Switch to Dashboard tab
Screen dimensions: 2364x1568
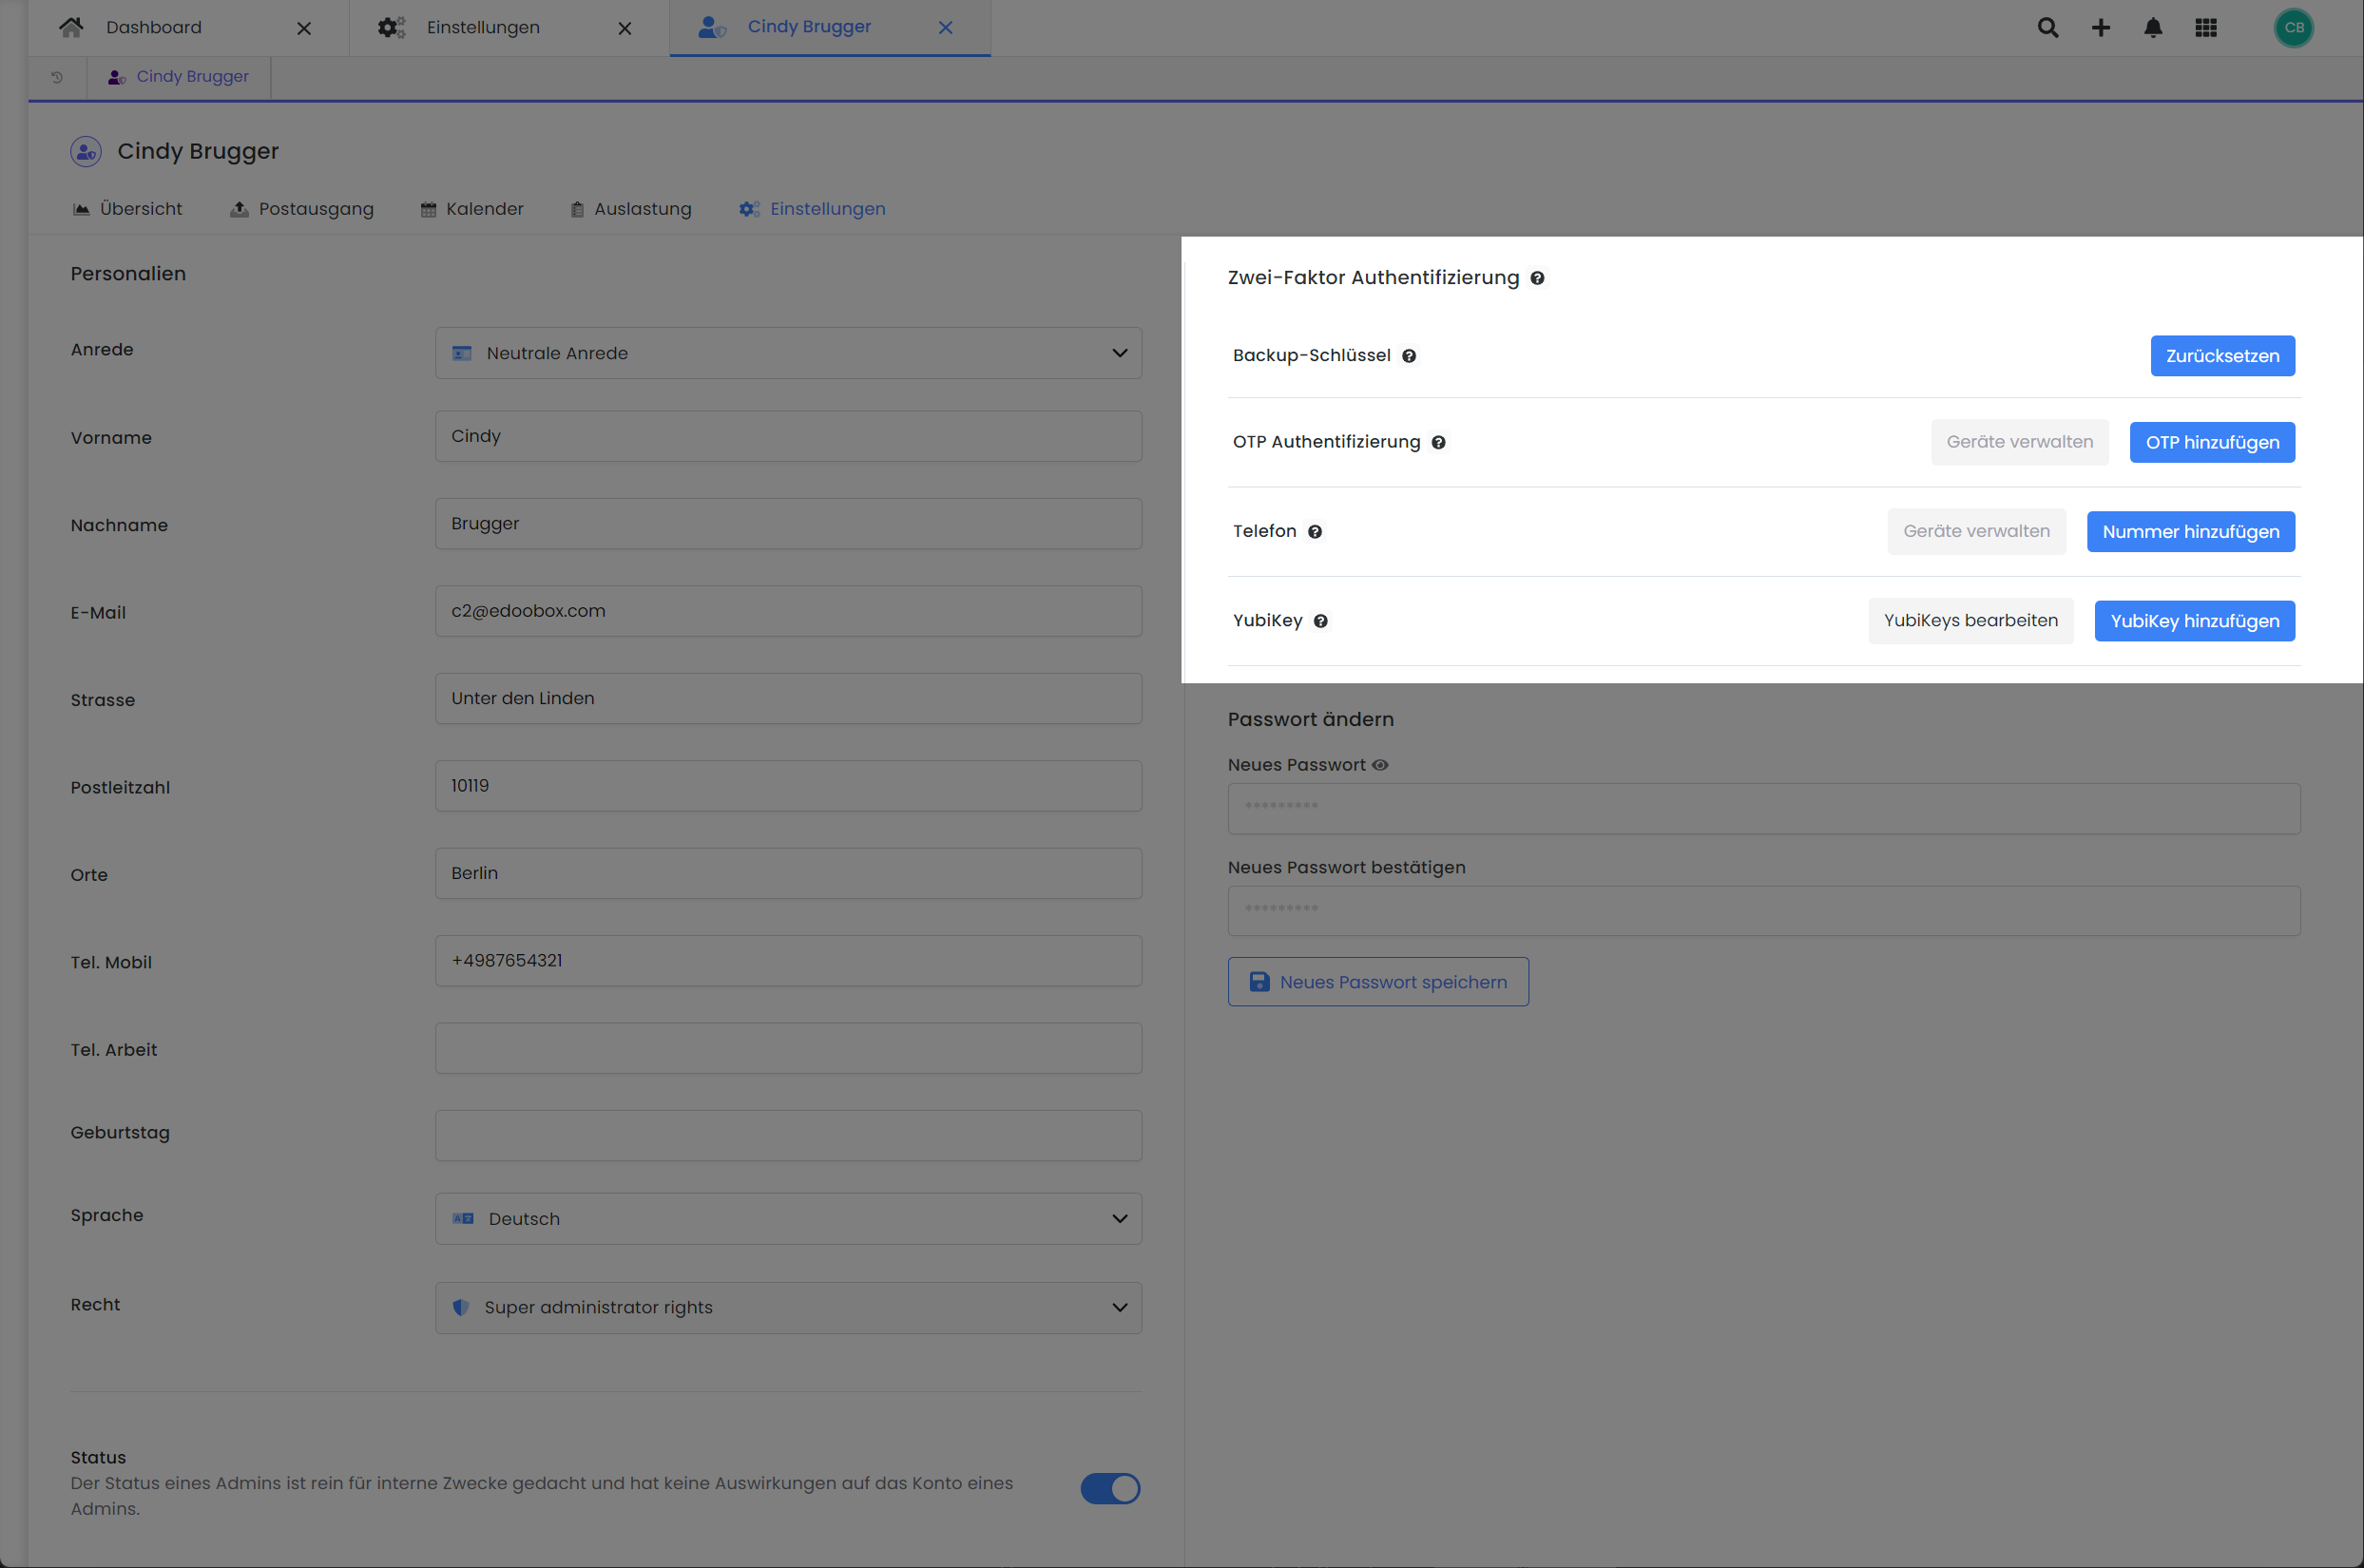(x=154, y=27)
